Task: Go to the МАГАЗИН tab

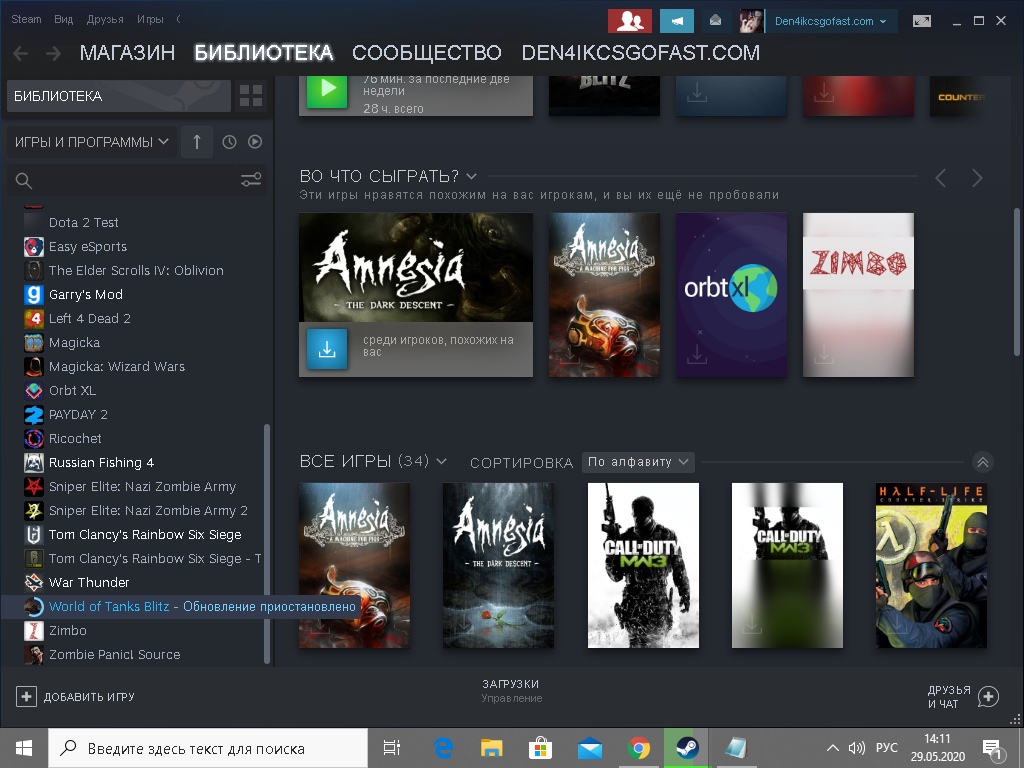Action: click(127, 53)
